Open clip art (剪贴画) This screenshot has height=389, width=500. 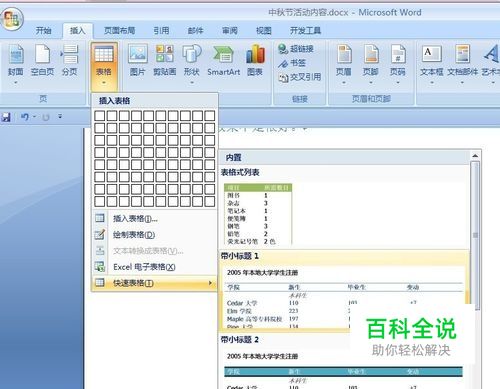[165, 60]
